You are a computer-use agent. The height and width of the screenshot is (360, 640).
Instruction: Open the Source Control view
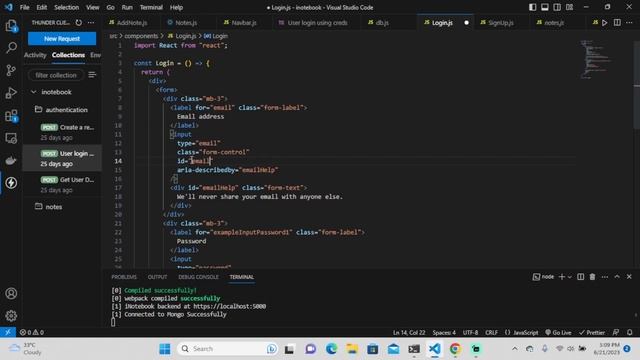11,70
